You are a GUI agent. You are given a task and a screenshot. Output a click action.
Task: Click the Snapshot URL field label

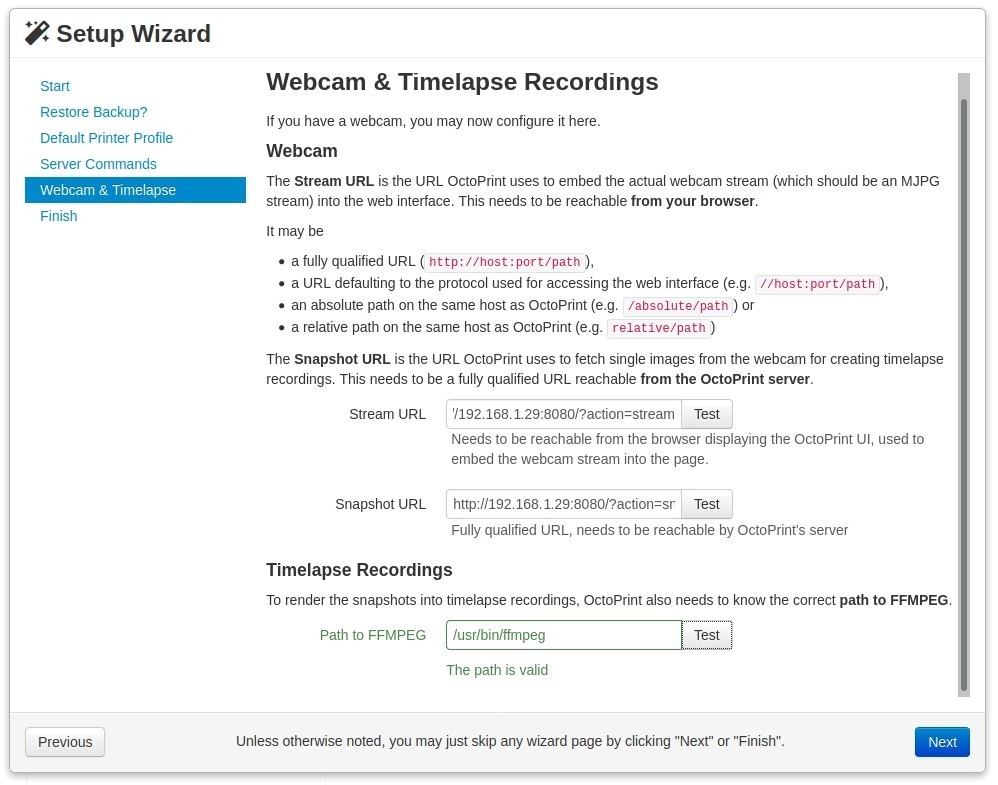(x=380, y=504)
